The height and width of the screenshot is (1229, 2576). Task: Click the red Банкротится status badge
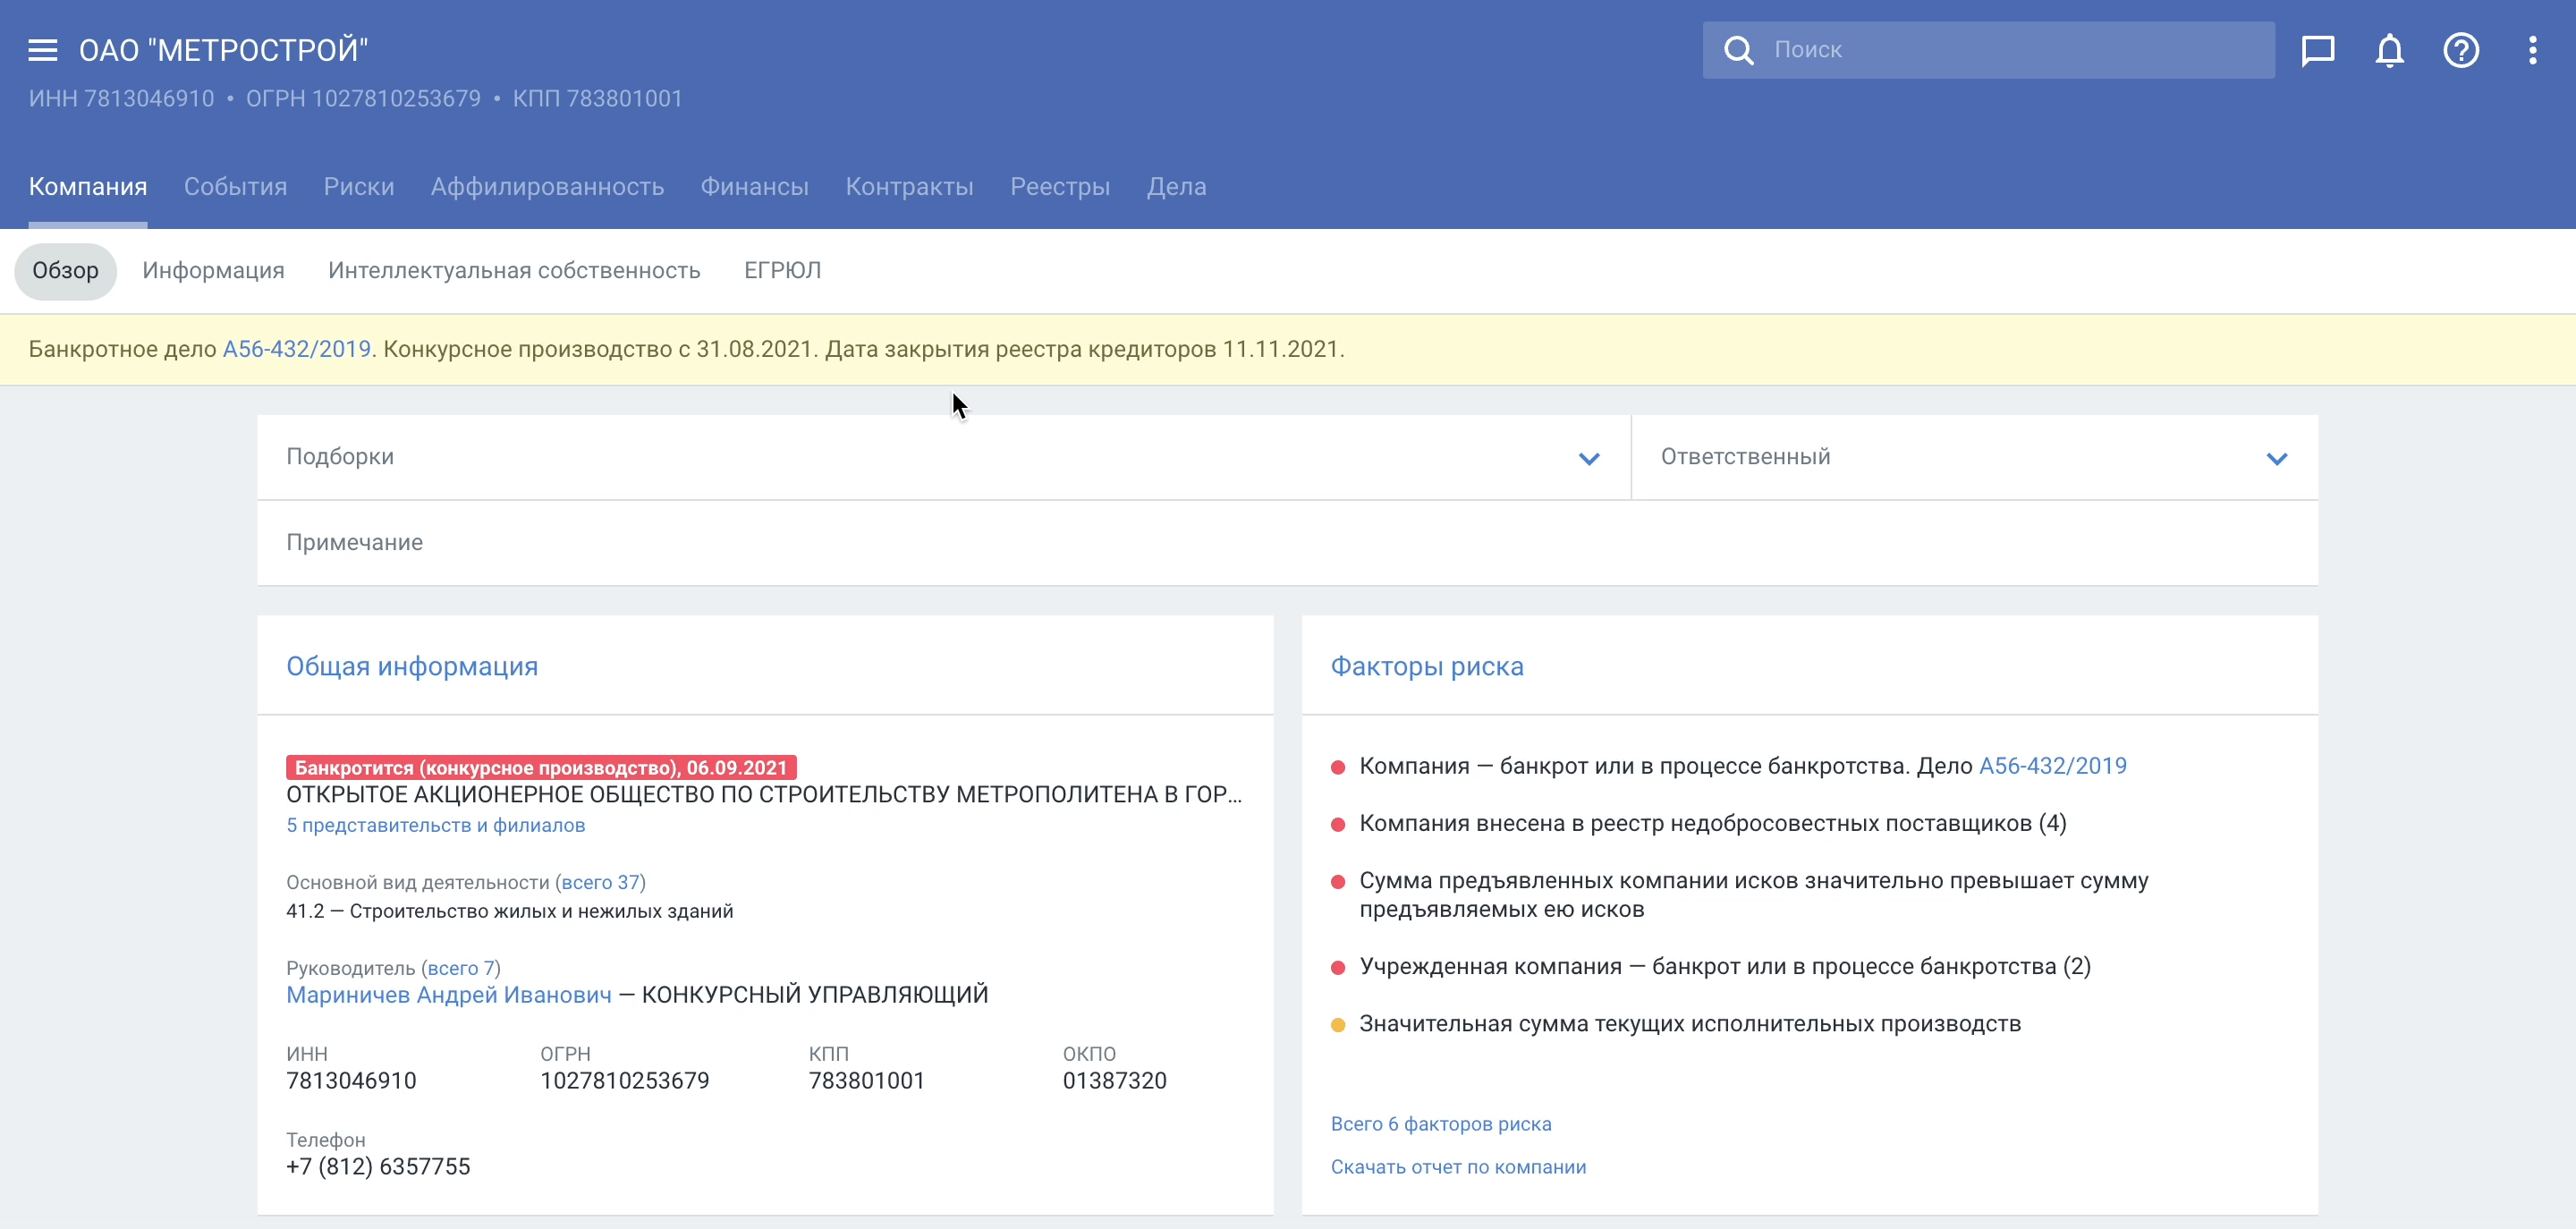coord(541,768)
